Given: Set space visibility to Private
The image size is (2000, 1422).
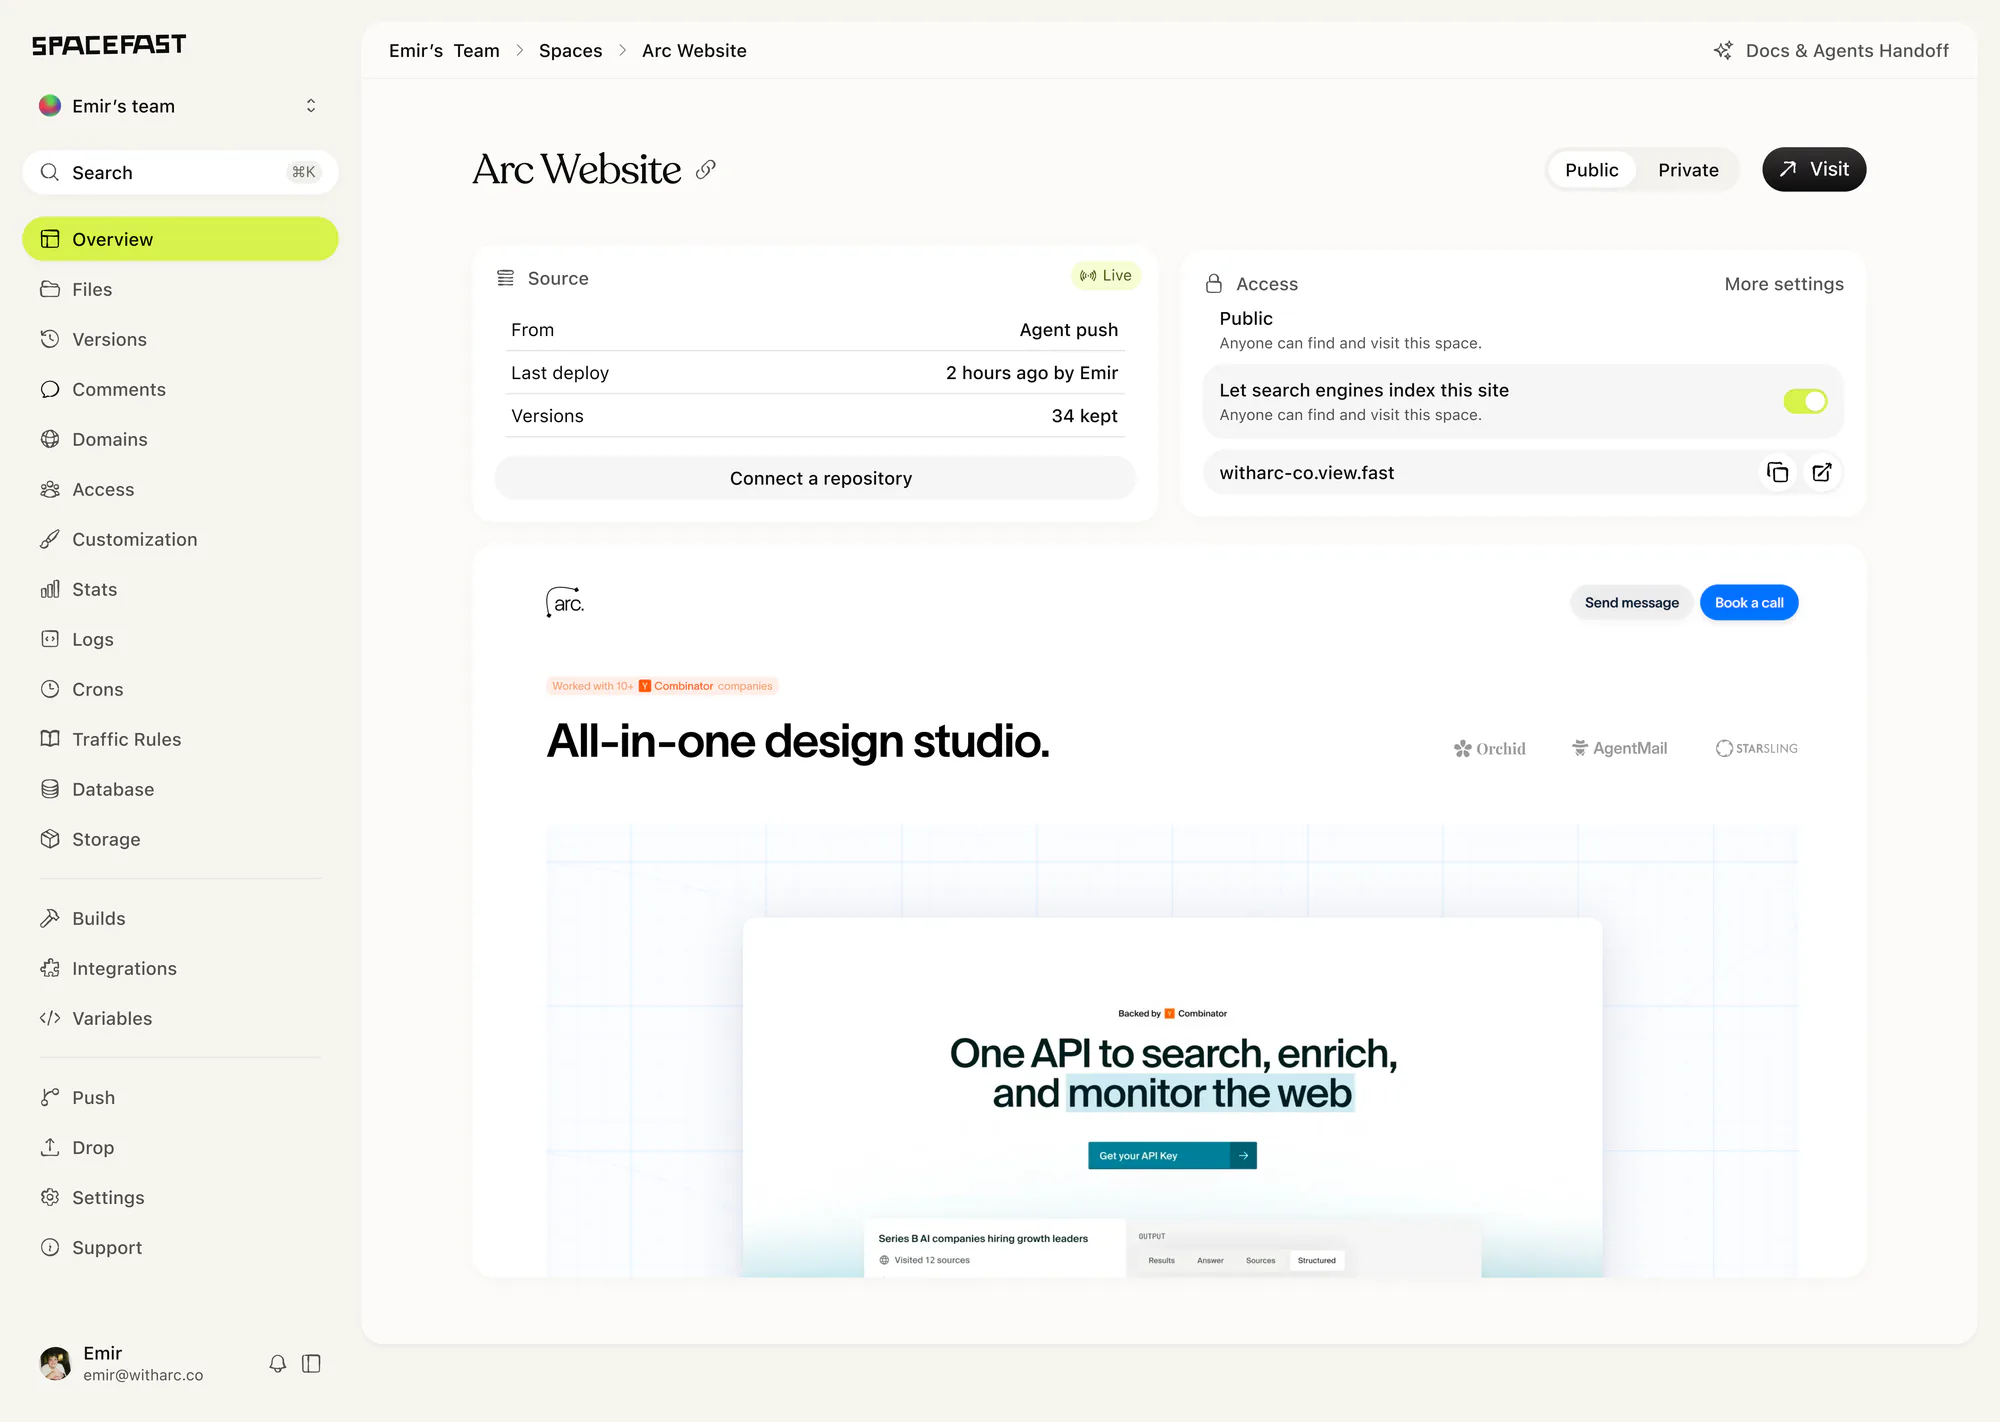Looking at the screenshot, I should tap(1688, 170).
